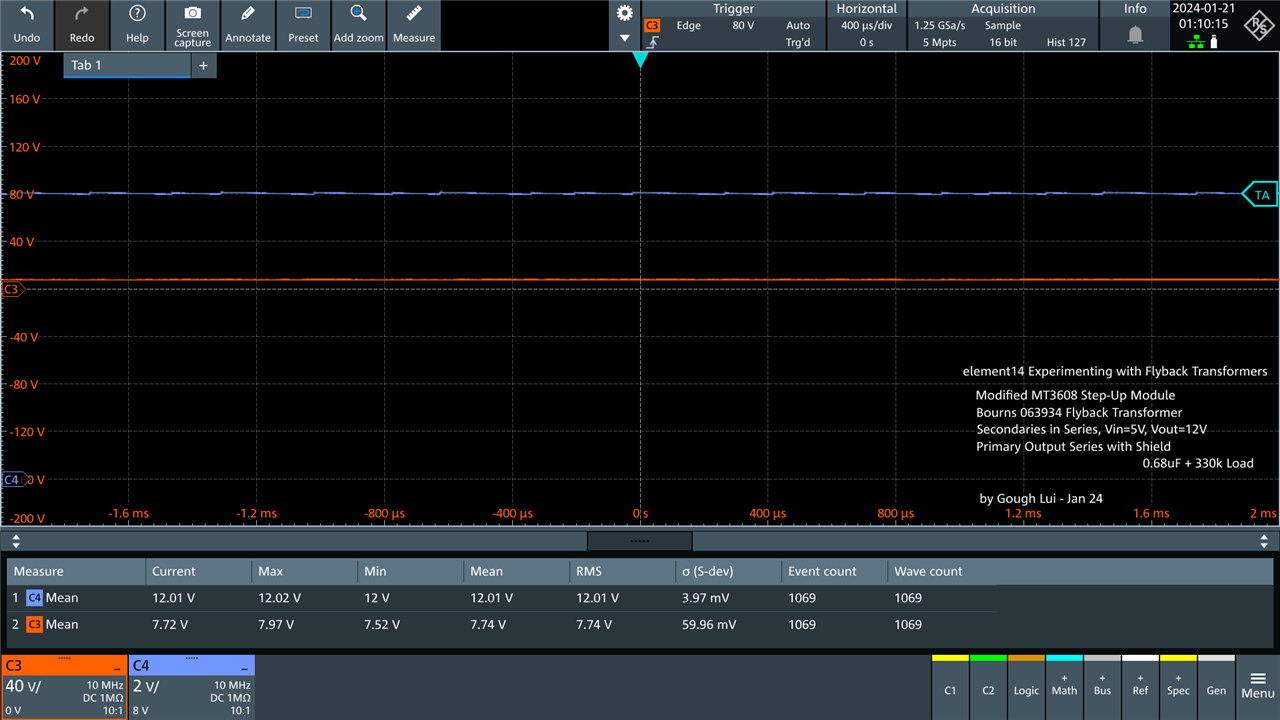Add a Bus decode
The height and width of the screenshot is (720, 1280).
tap(1102, 688)
